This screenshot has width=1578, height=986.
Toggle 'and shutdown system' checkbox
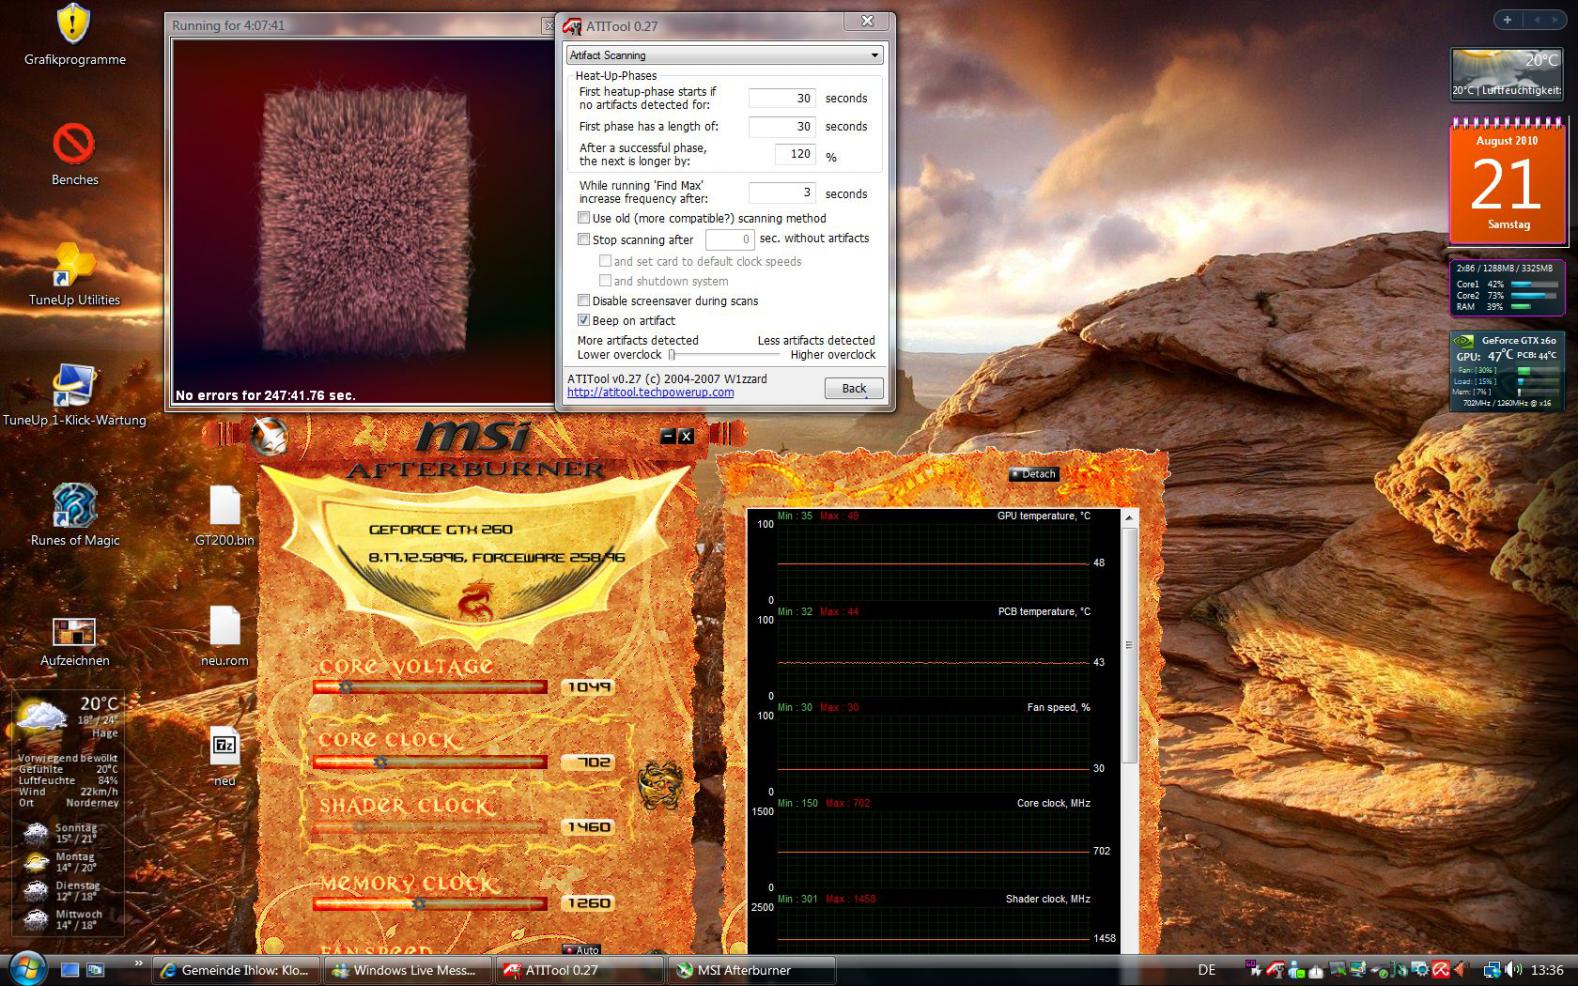605,281
